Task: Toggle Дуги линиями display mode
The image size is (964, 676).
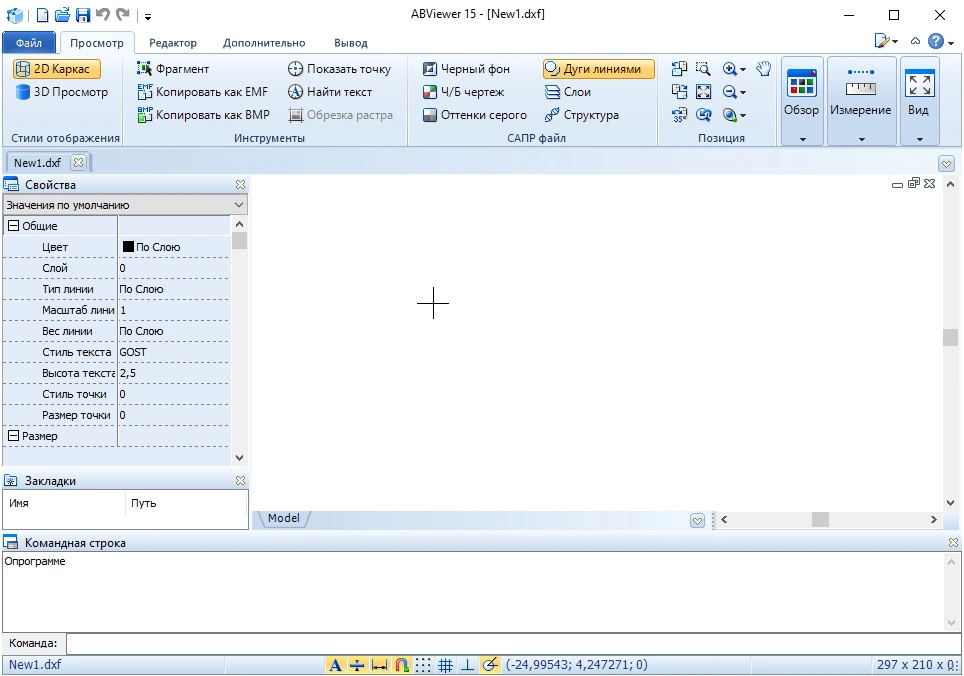Action: point(598,69)
